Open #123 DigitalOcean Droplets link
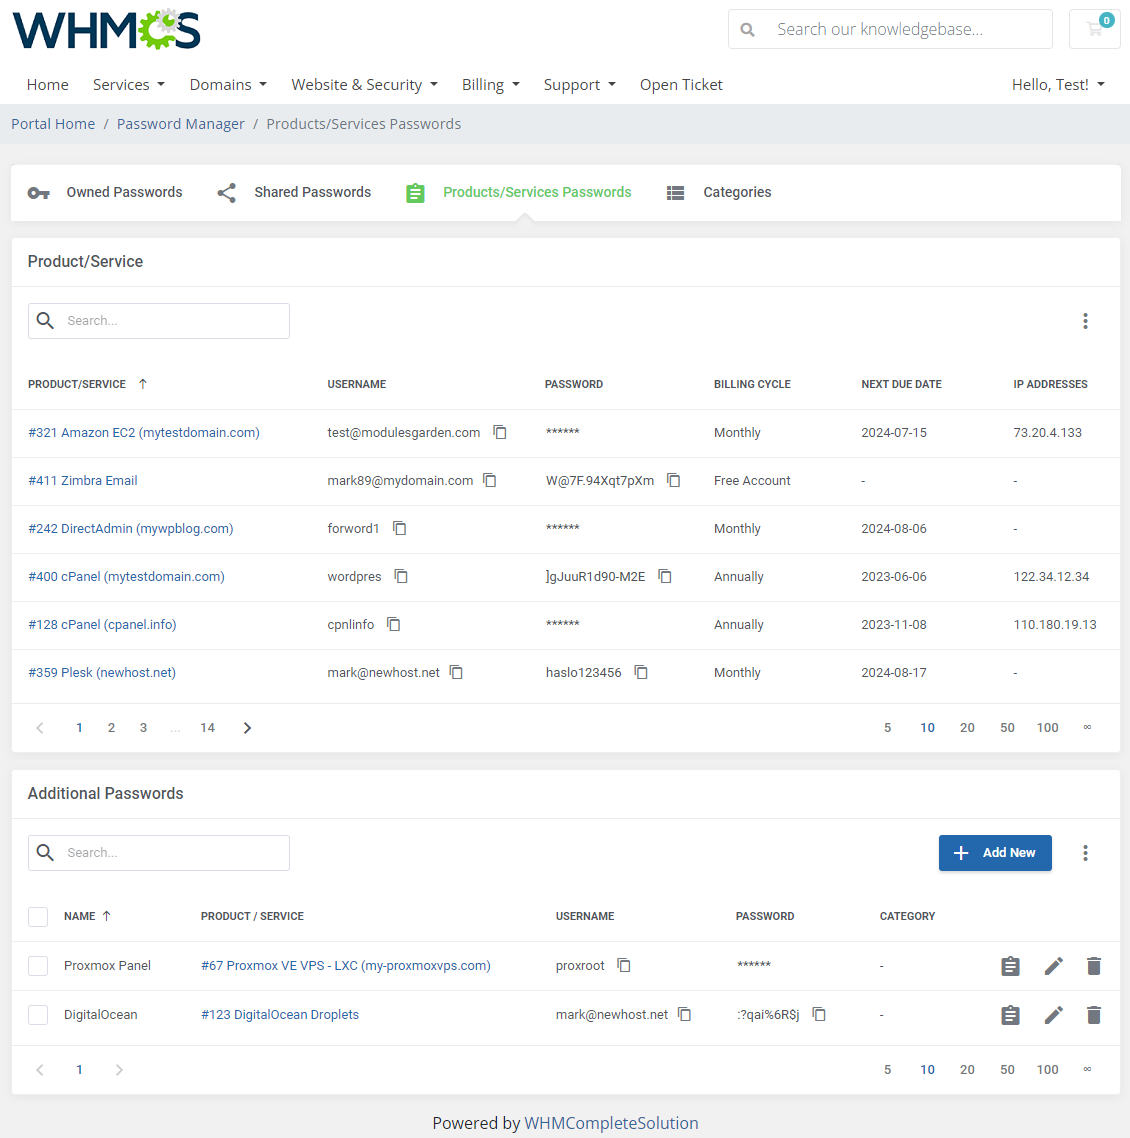This screenshot has width=1130, height=1138. tap(279, 1014)
